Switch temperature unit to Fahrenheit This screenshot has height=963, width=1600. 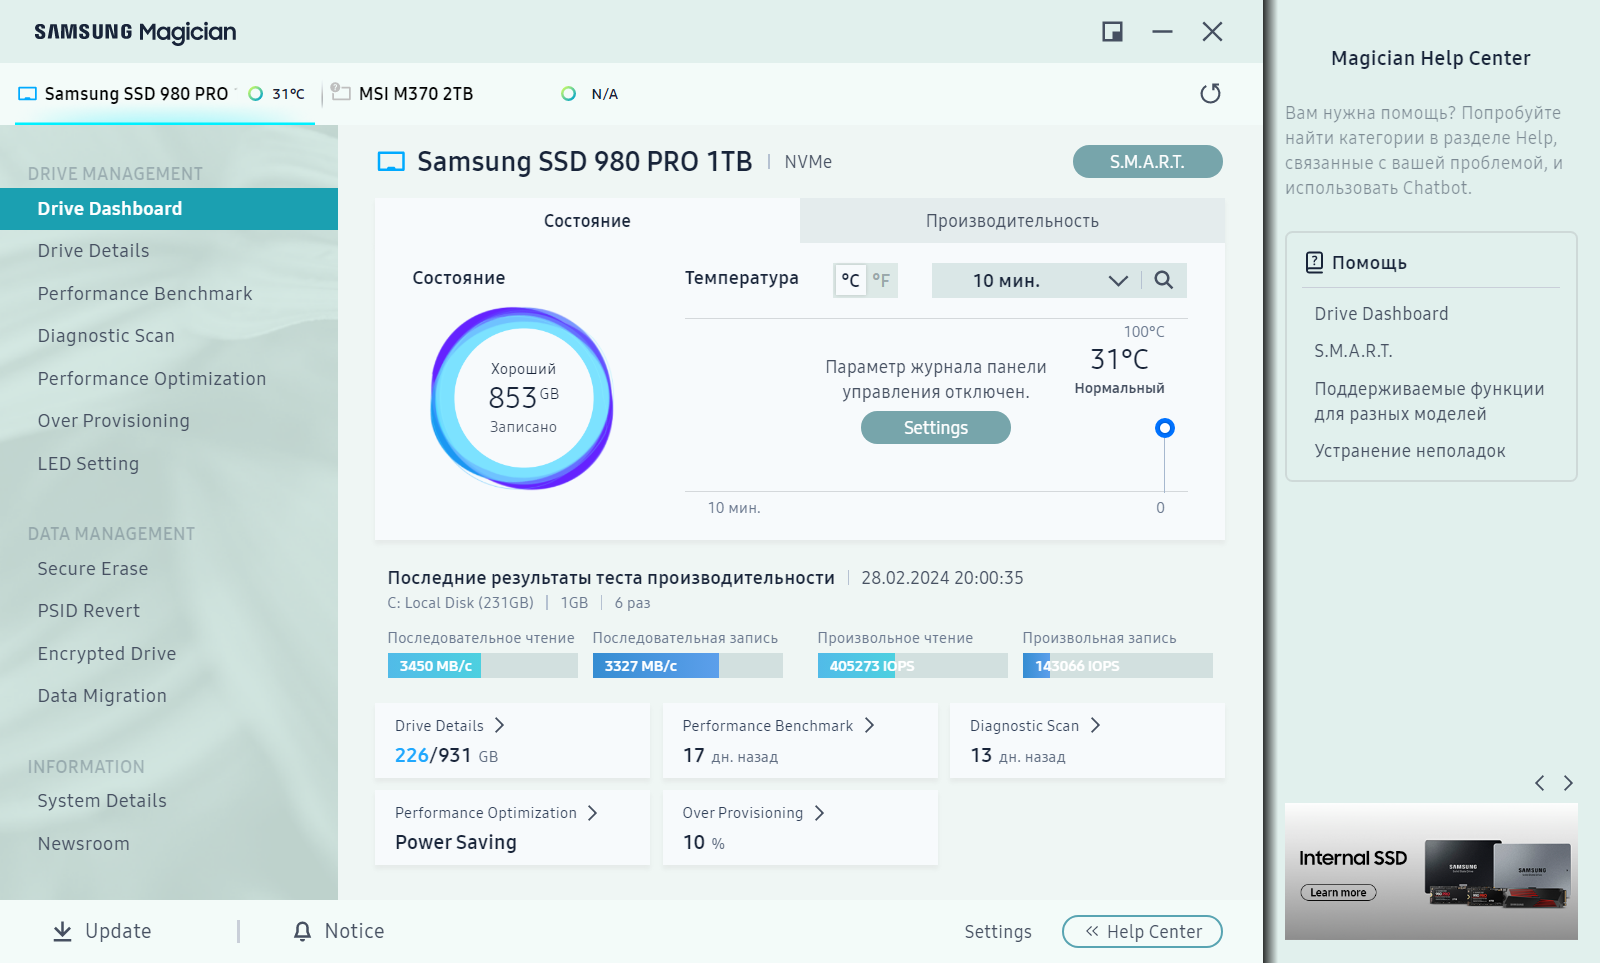[881, 280]
